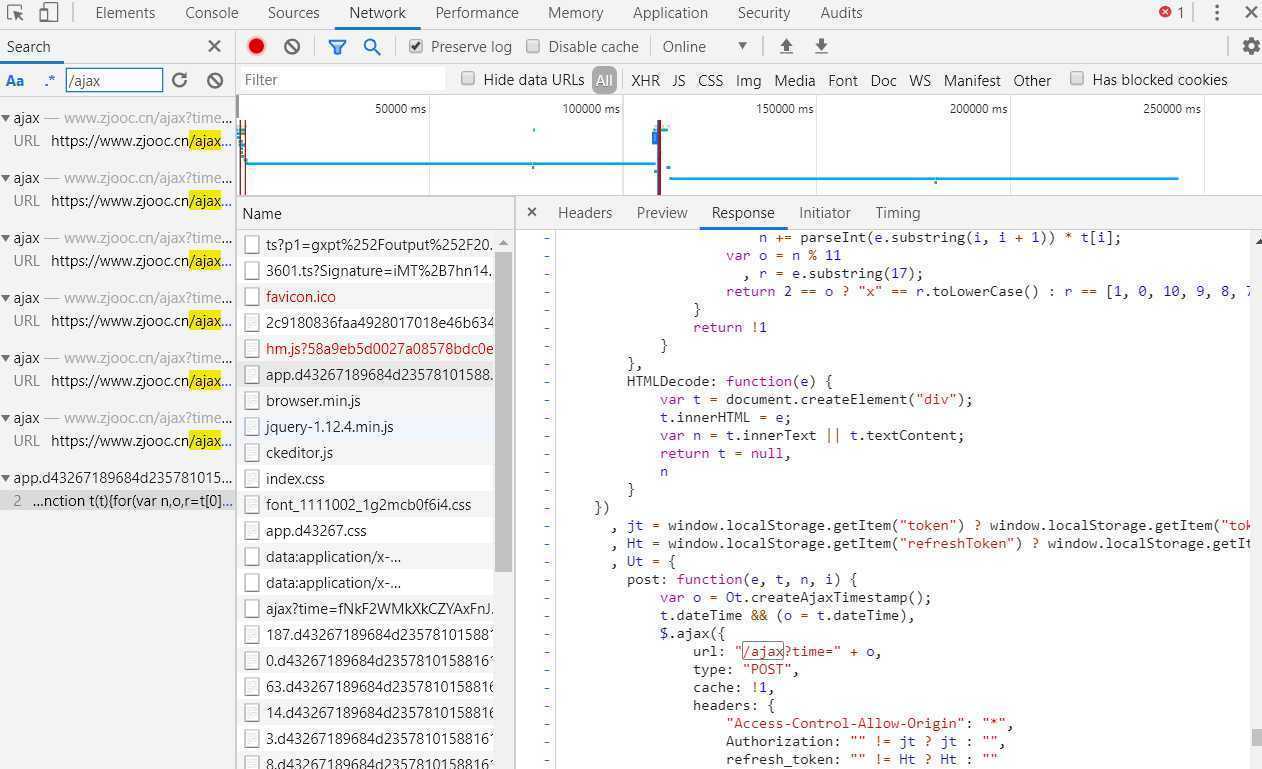Select hm.js failed request row

tap(367, 349)
